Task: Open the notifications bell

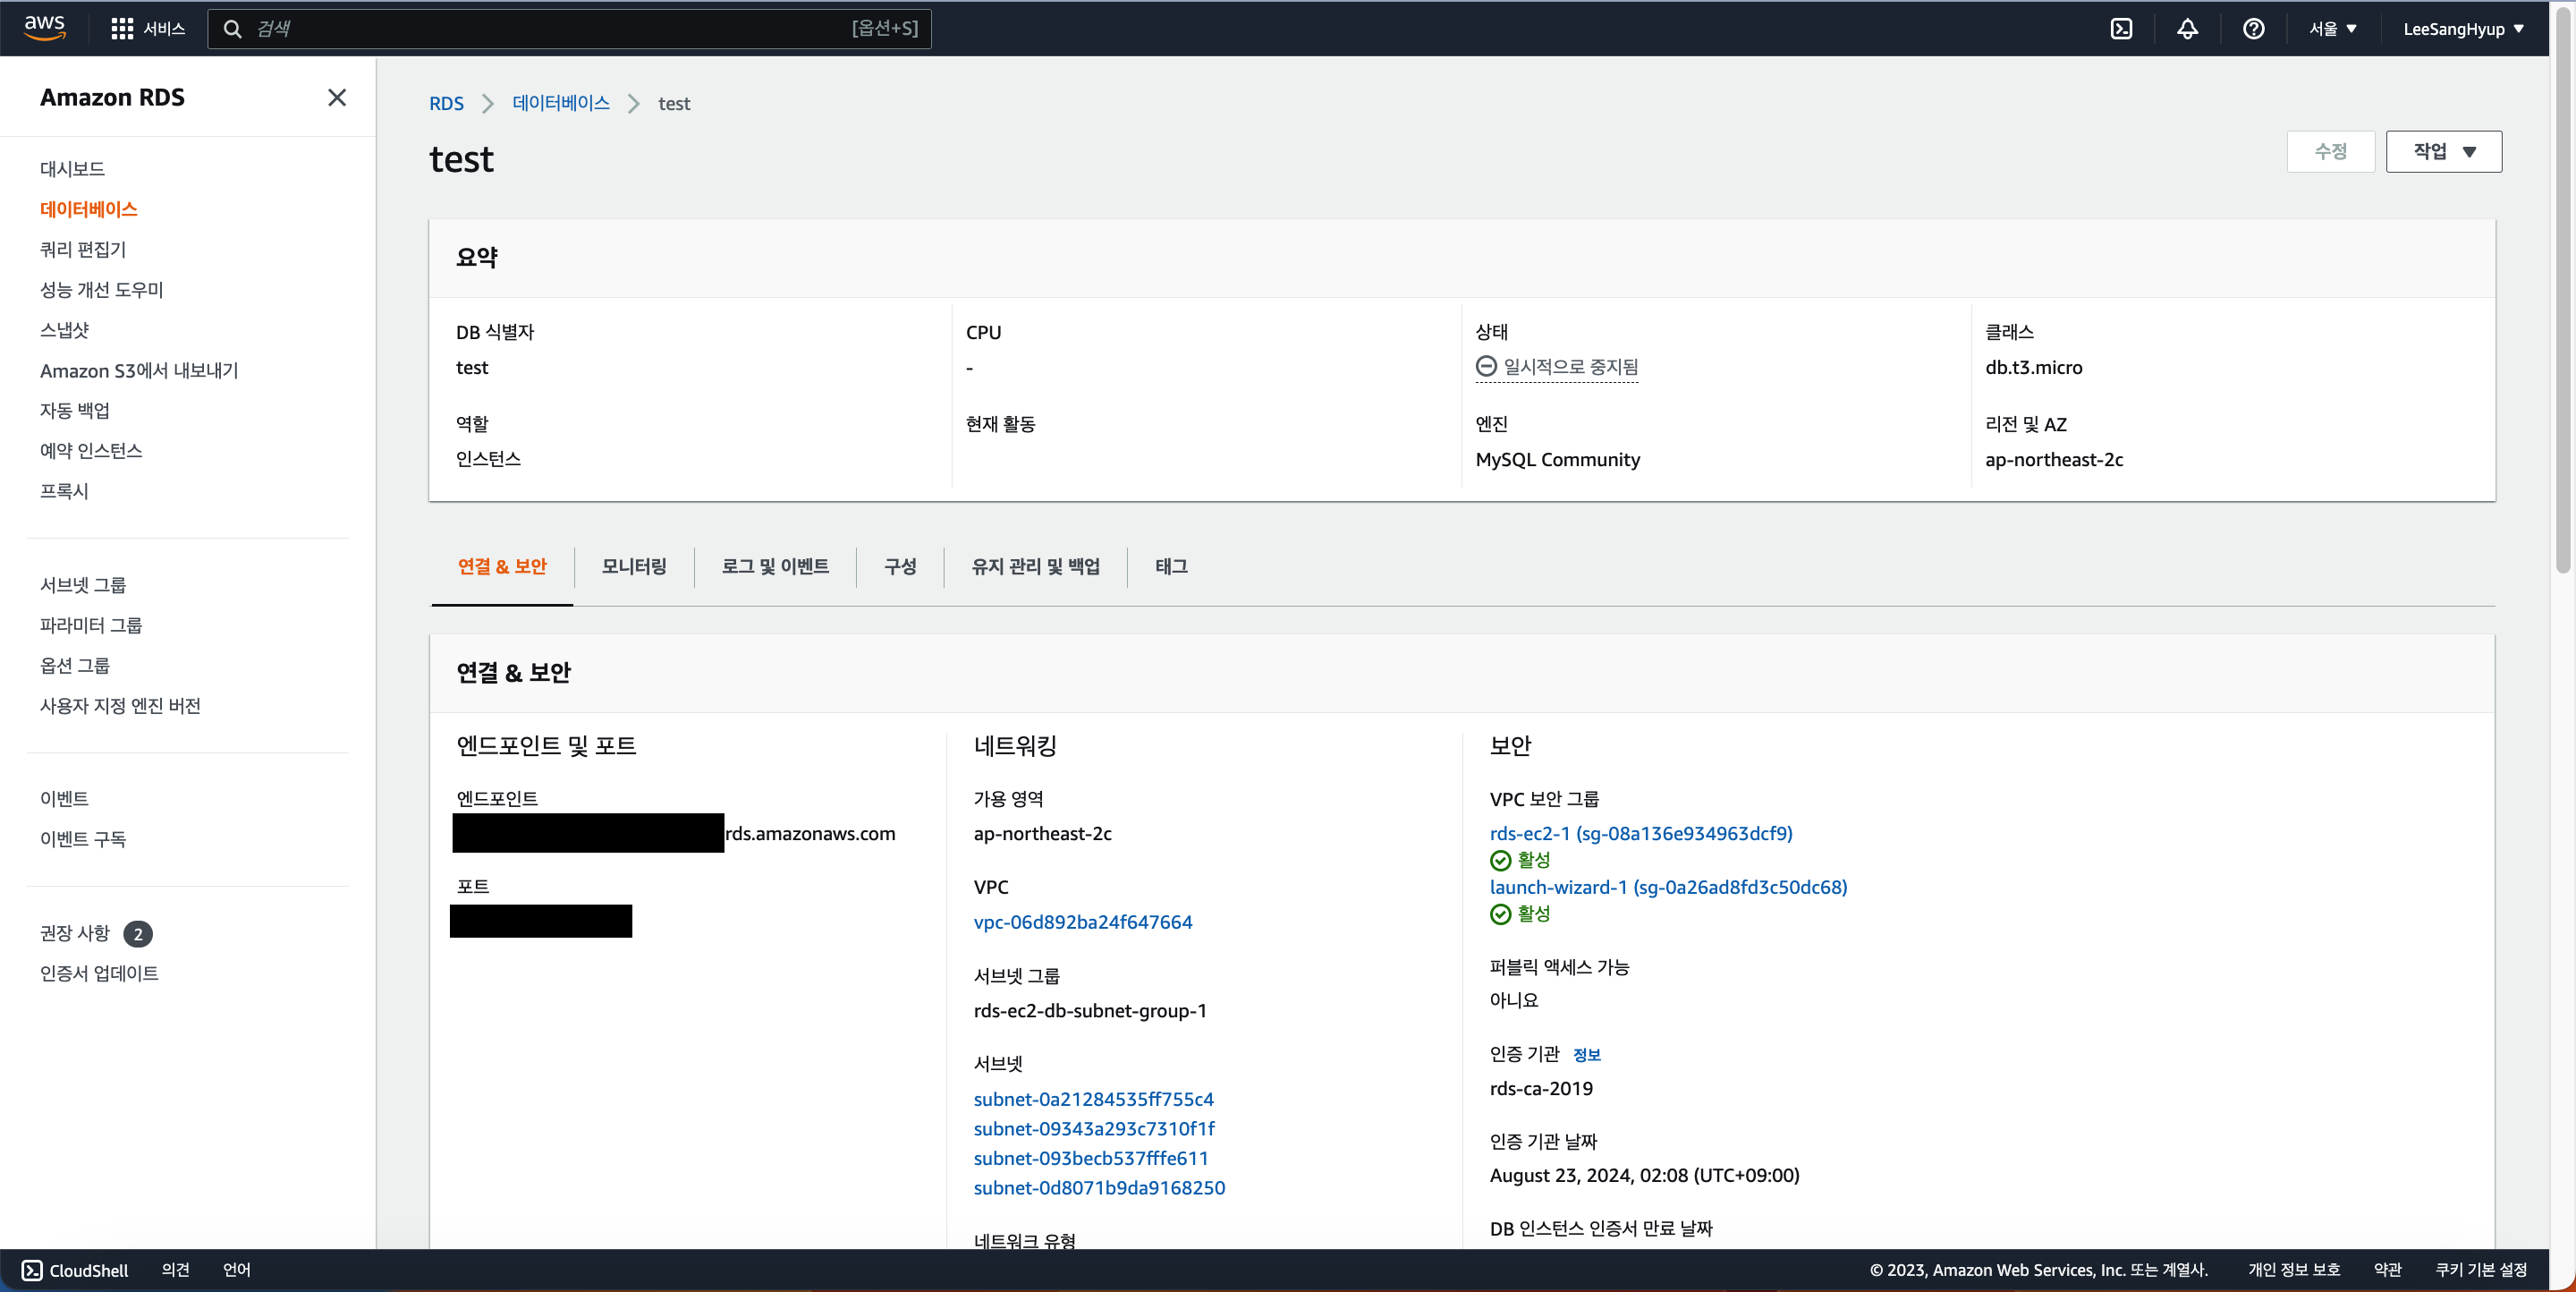Action: coord(2187,29)
